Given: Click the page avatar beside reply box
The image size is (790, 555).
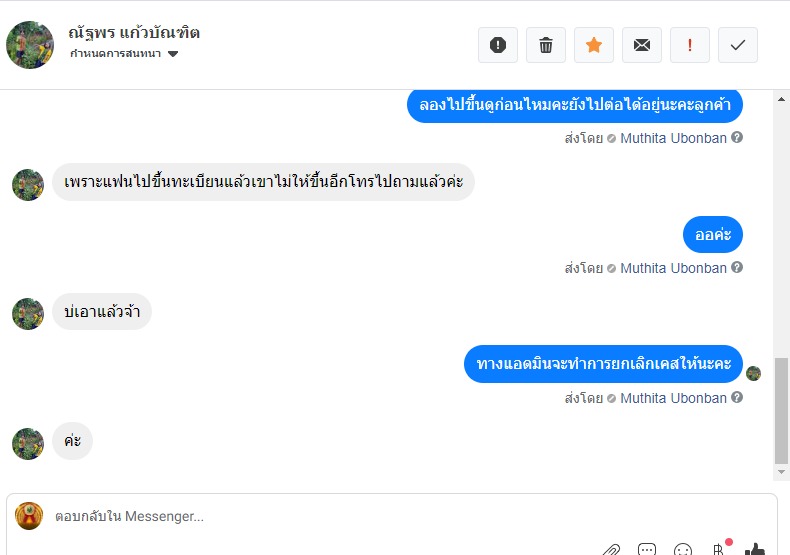Looking at the screenshot, I should coord(30,516).
